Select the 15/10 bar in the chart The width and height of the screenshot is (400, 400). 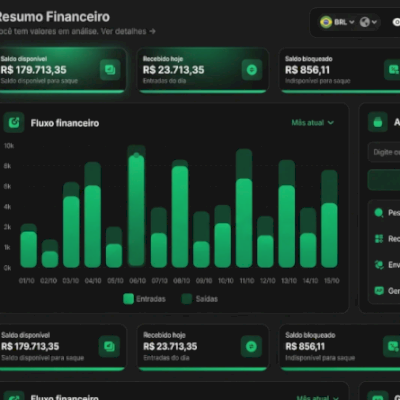click(x=329, y=219)
